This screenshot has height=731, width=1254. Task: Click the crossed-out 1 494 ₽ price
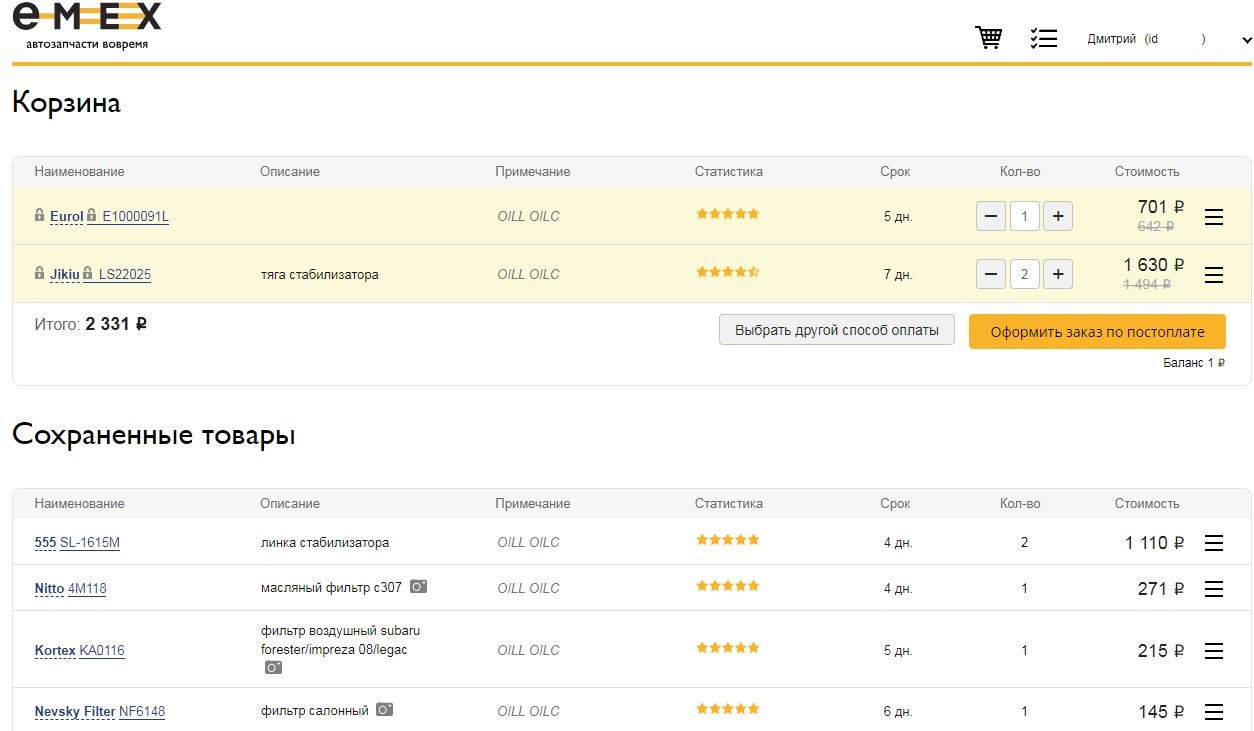(1147, 284)
